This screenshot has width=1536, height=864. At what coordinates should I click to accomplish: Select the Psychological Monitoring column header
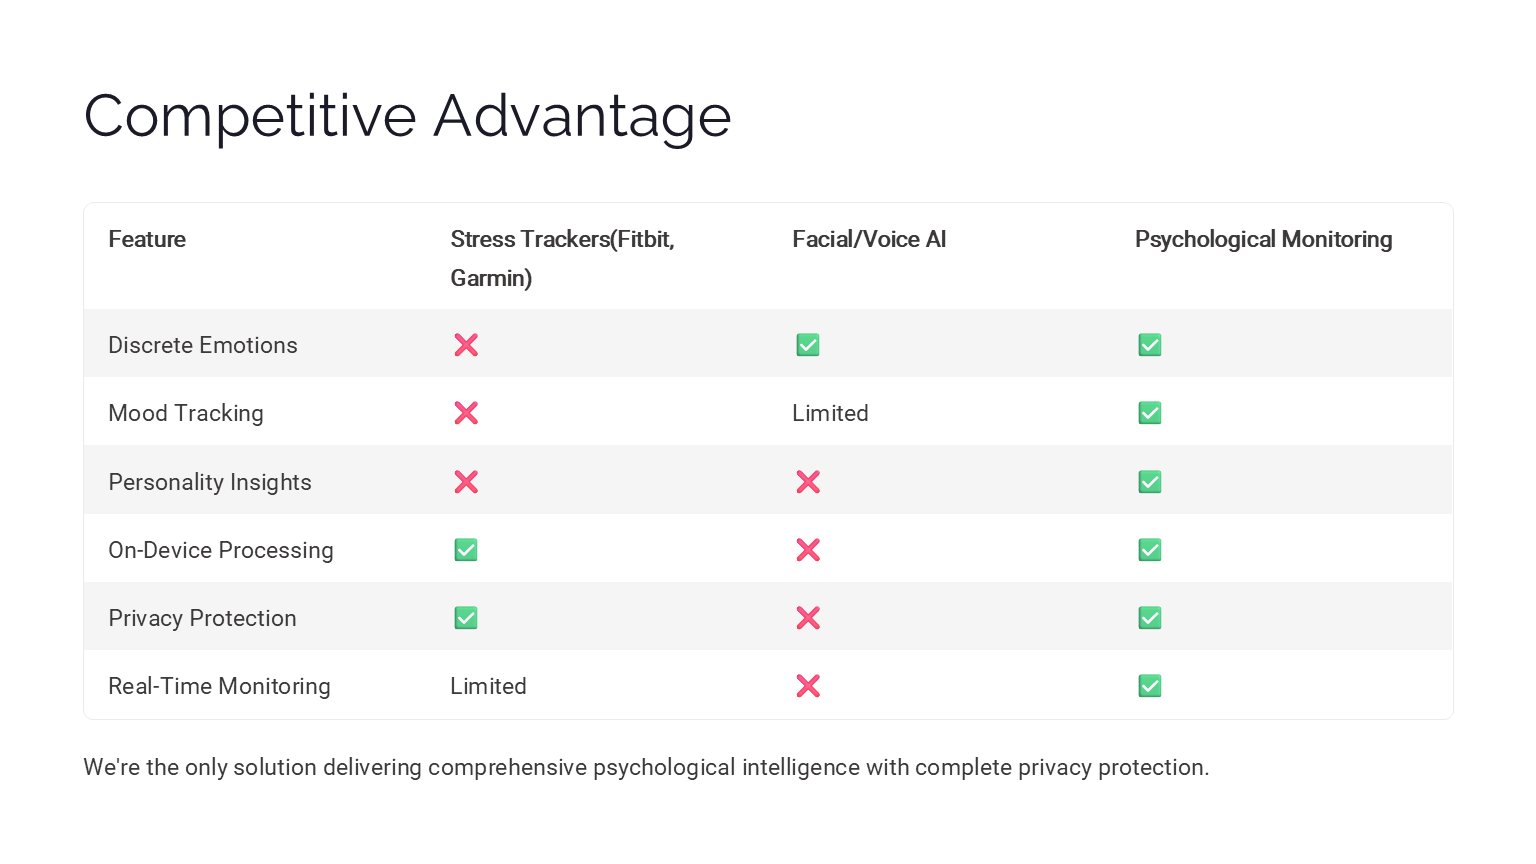[1263, 239]
